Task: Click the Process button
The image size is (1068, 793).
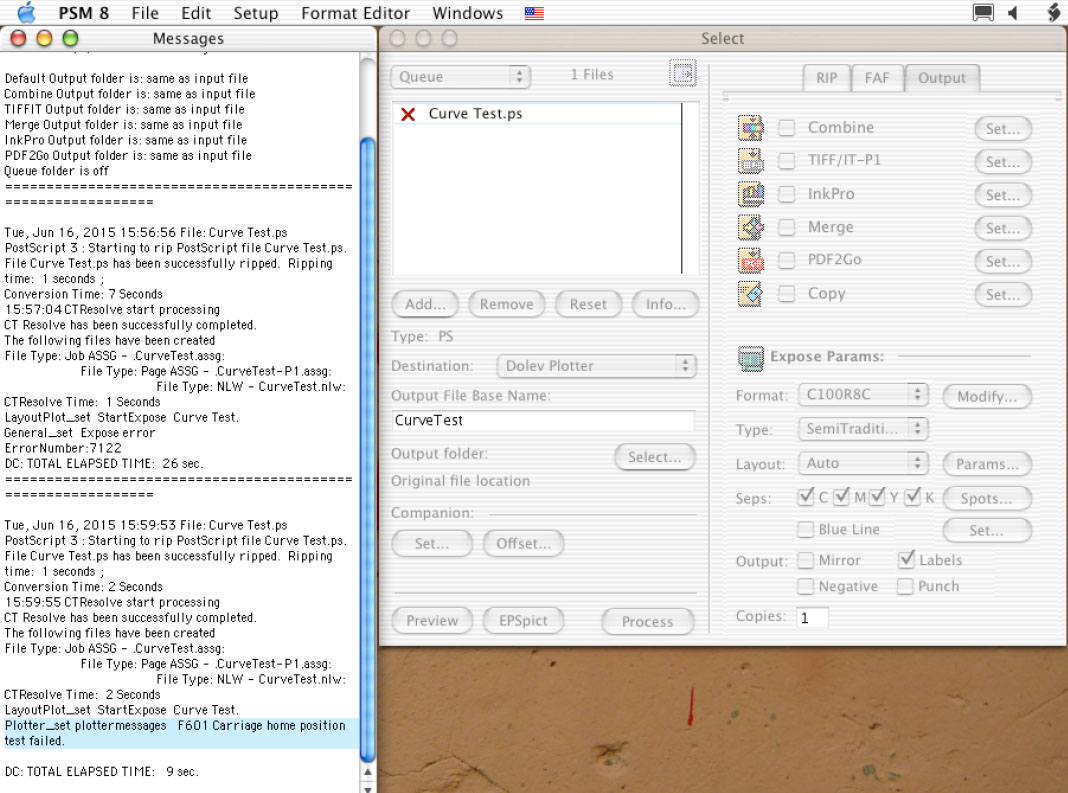Action: [x=647, y=621]
